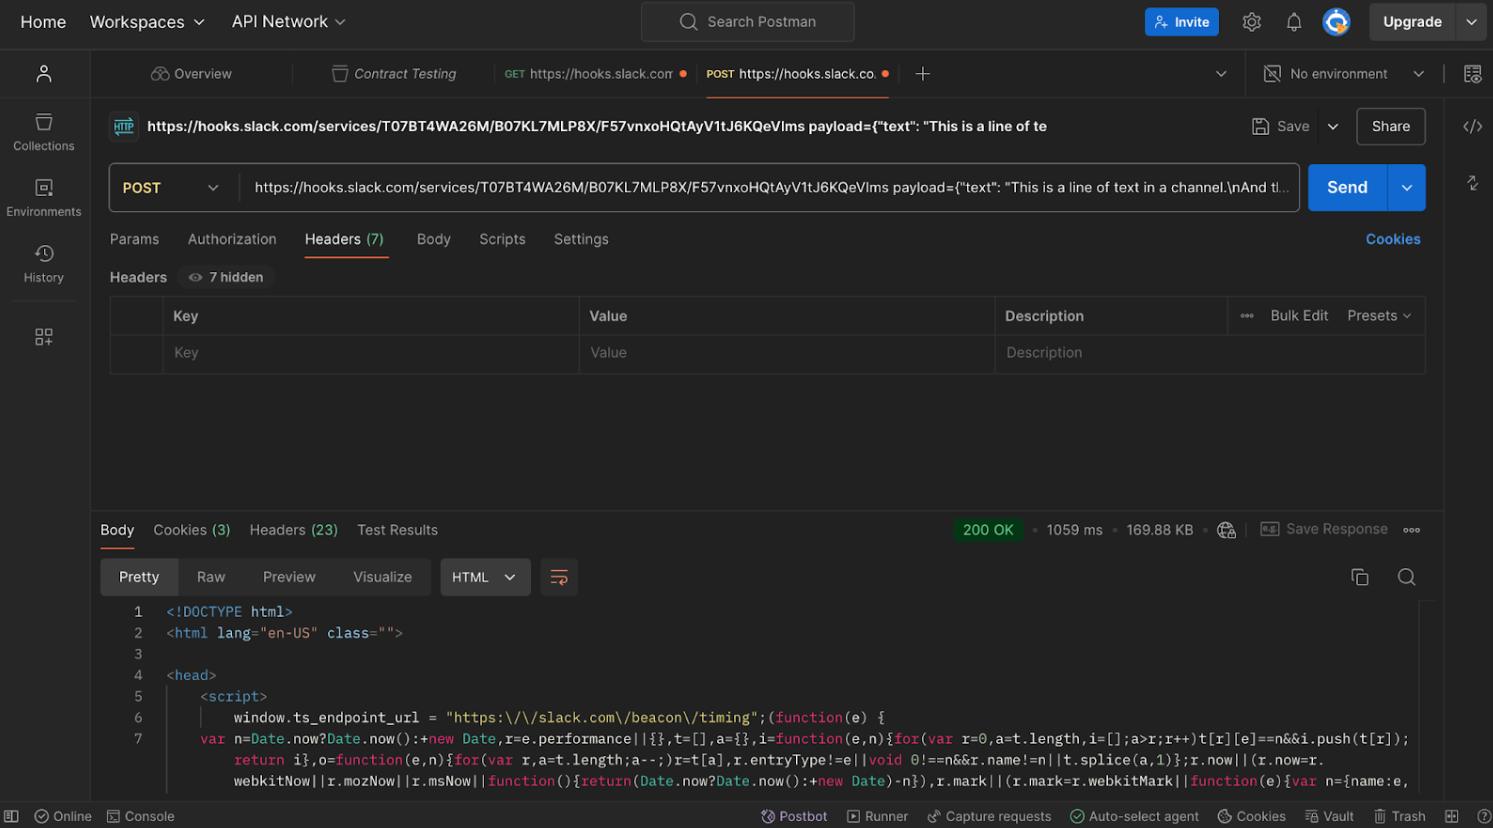Click Auto-select agent in status bar
The height and width of the screenshot is (828, 1493).
coord(1134,816)
